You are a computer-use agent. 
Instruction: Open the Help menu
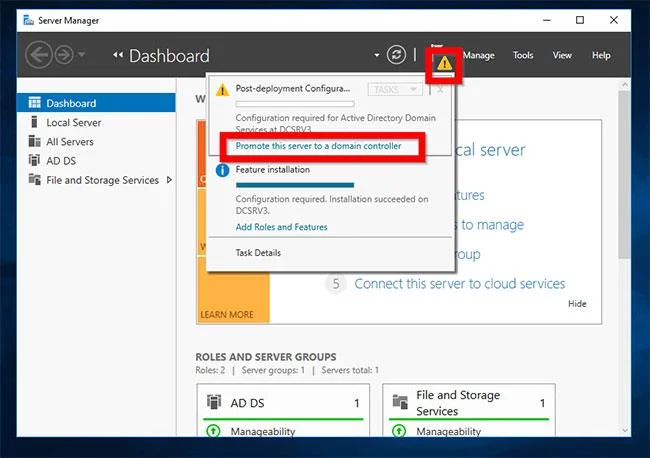601,55
